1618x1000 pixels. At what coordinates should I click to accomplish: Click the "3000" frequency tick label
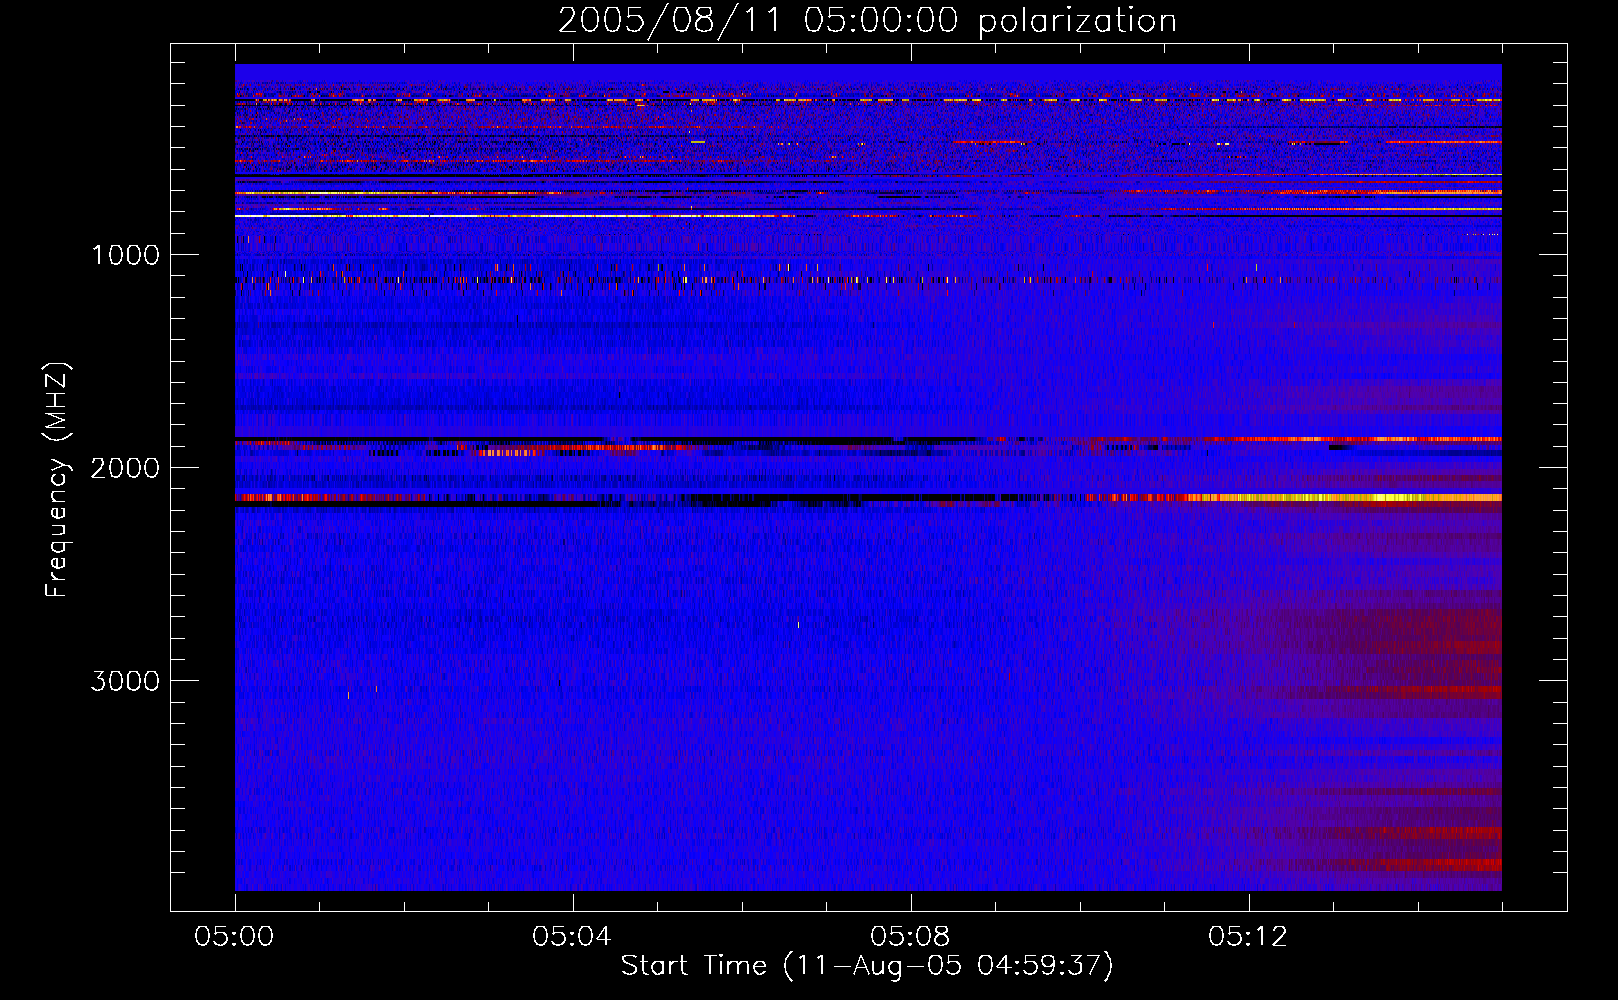125,681
